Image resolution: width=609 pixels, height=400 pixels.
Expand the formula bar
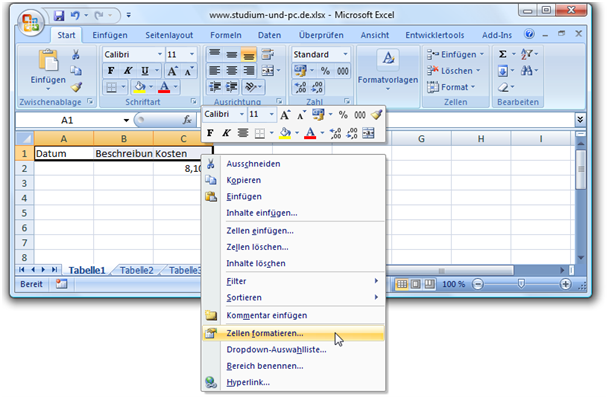(580, 120)
